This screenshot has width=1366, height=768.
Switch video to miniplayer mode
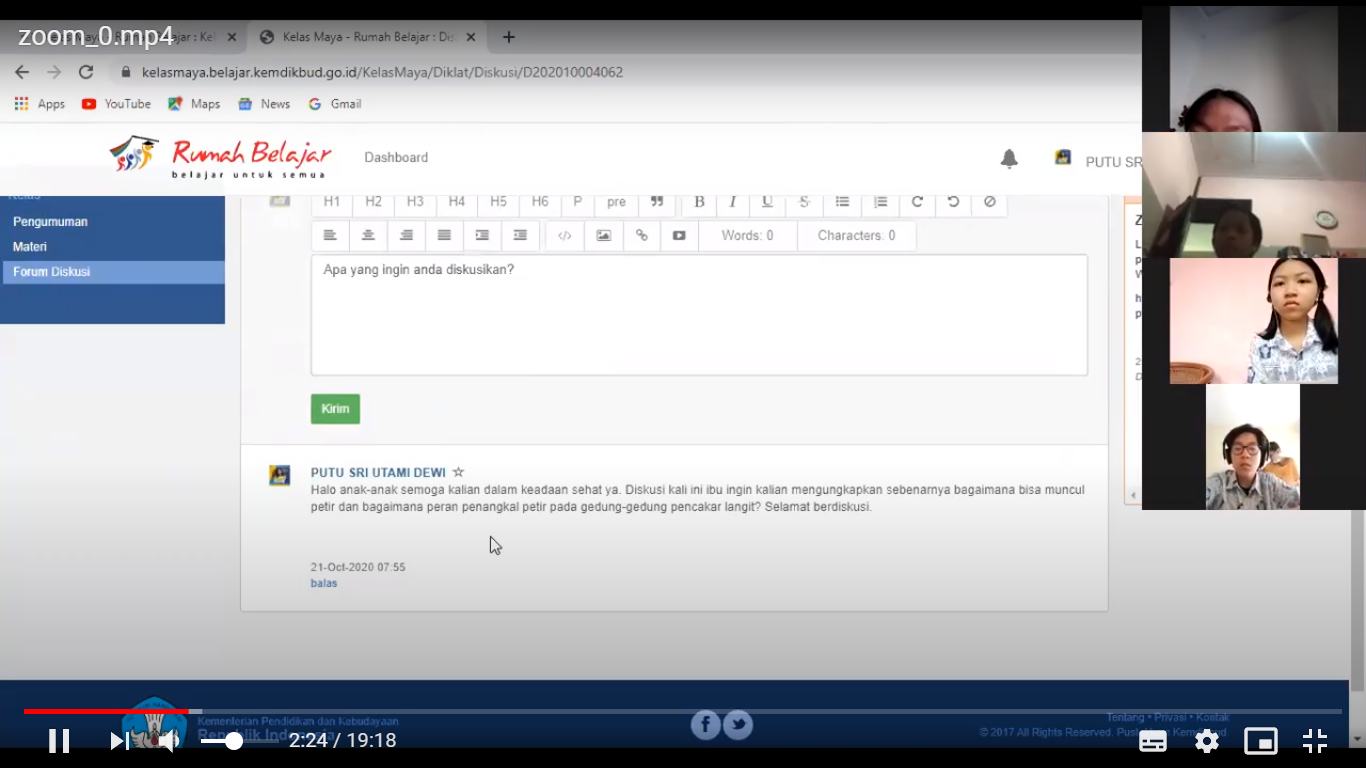coord(1261,741)
